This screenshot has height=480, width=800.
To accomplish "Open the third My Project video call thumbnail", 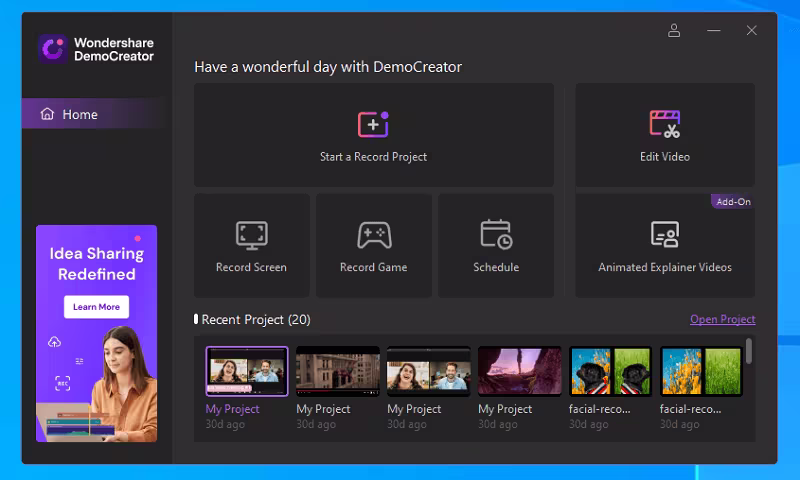I will coord(429,371).
